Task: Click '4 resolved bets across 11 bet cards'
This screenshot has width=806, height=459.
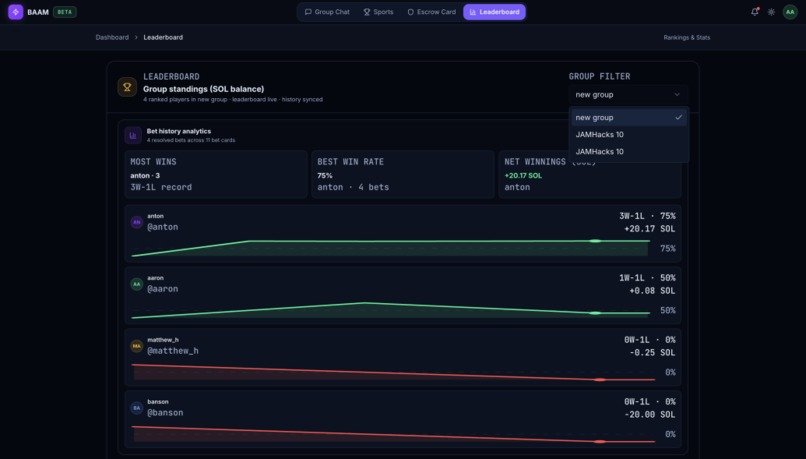Action: [191, 140]
